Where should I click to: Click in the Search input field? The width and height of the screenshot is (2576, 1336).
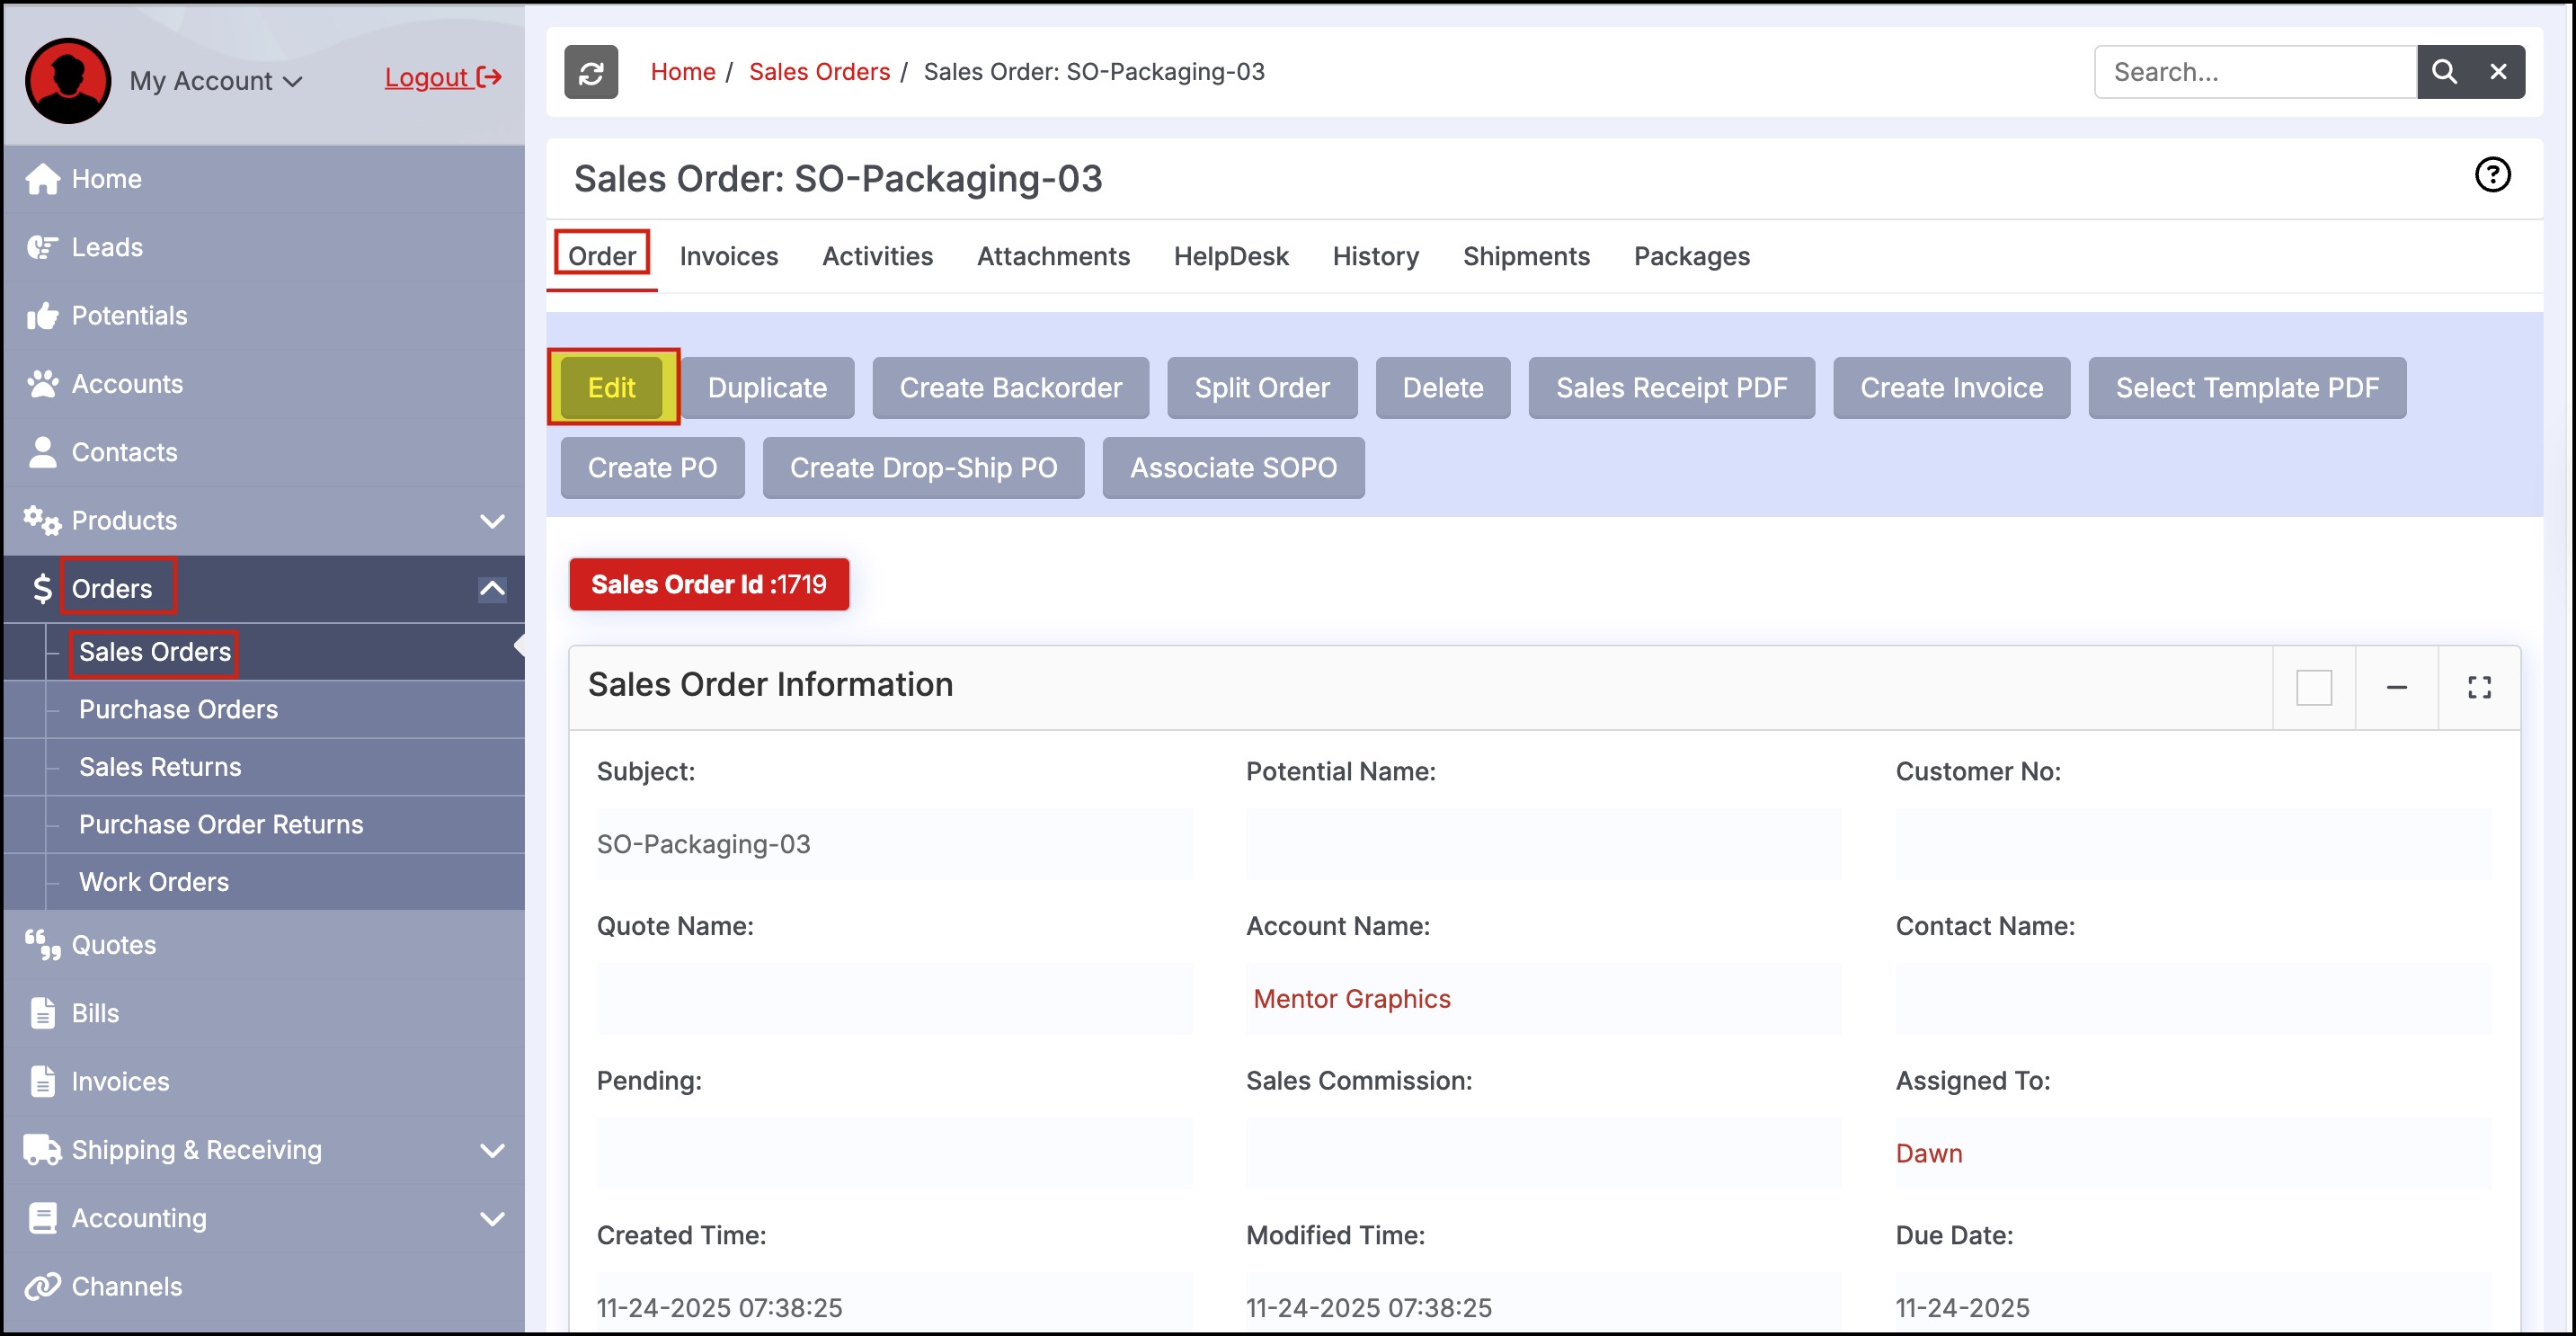(2254, 72)
